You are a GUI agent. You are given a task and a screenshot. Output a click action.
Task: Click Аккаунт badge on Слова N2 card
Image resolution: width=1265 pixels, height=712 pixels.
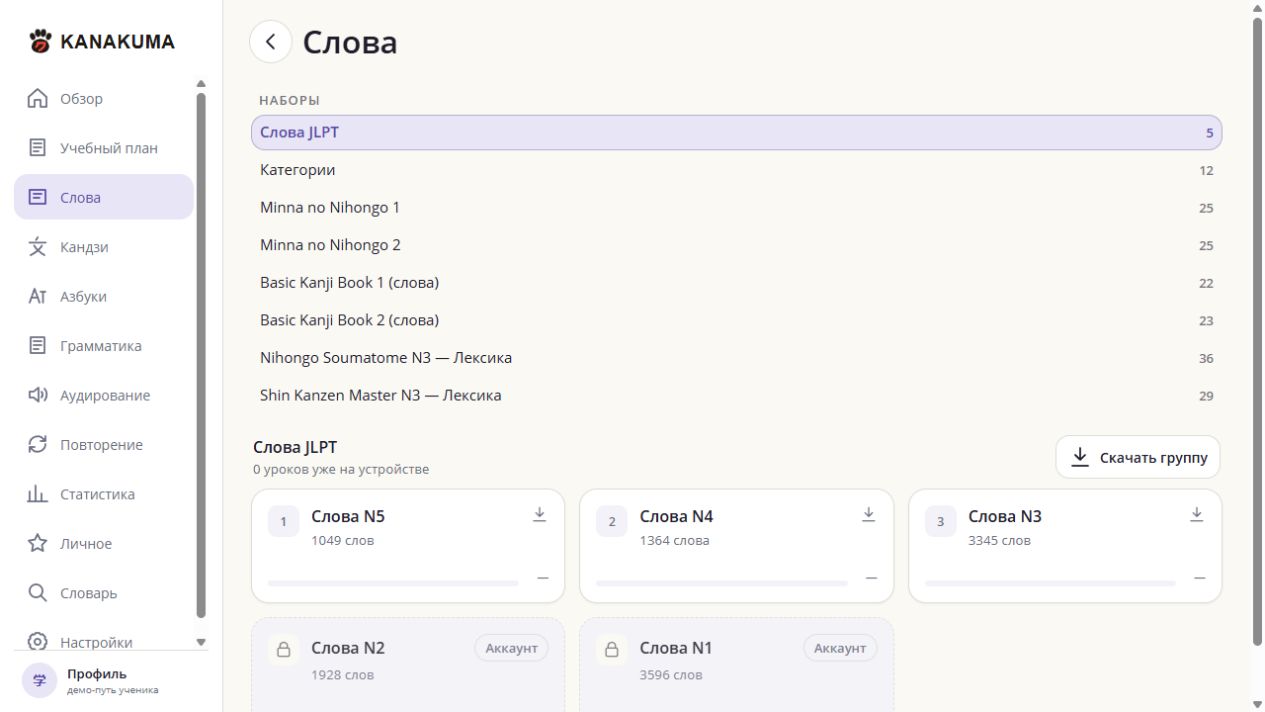[x=511, y=648]
